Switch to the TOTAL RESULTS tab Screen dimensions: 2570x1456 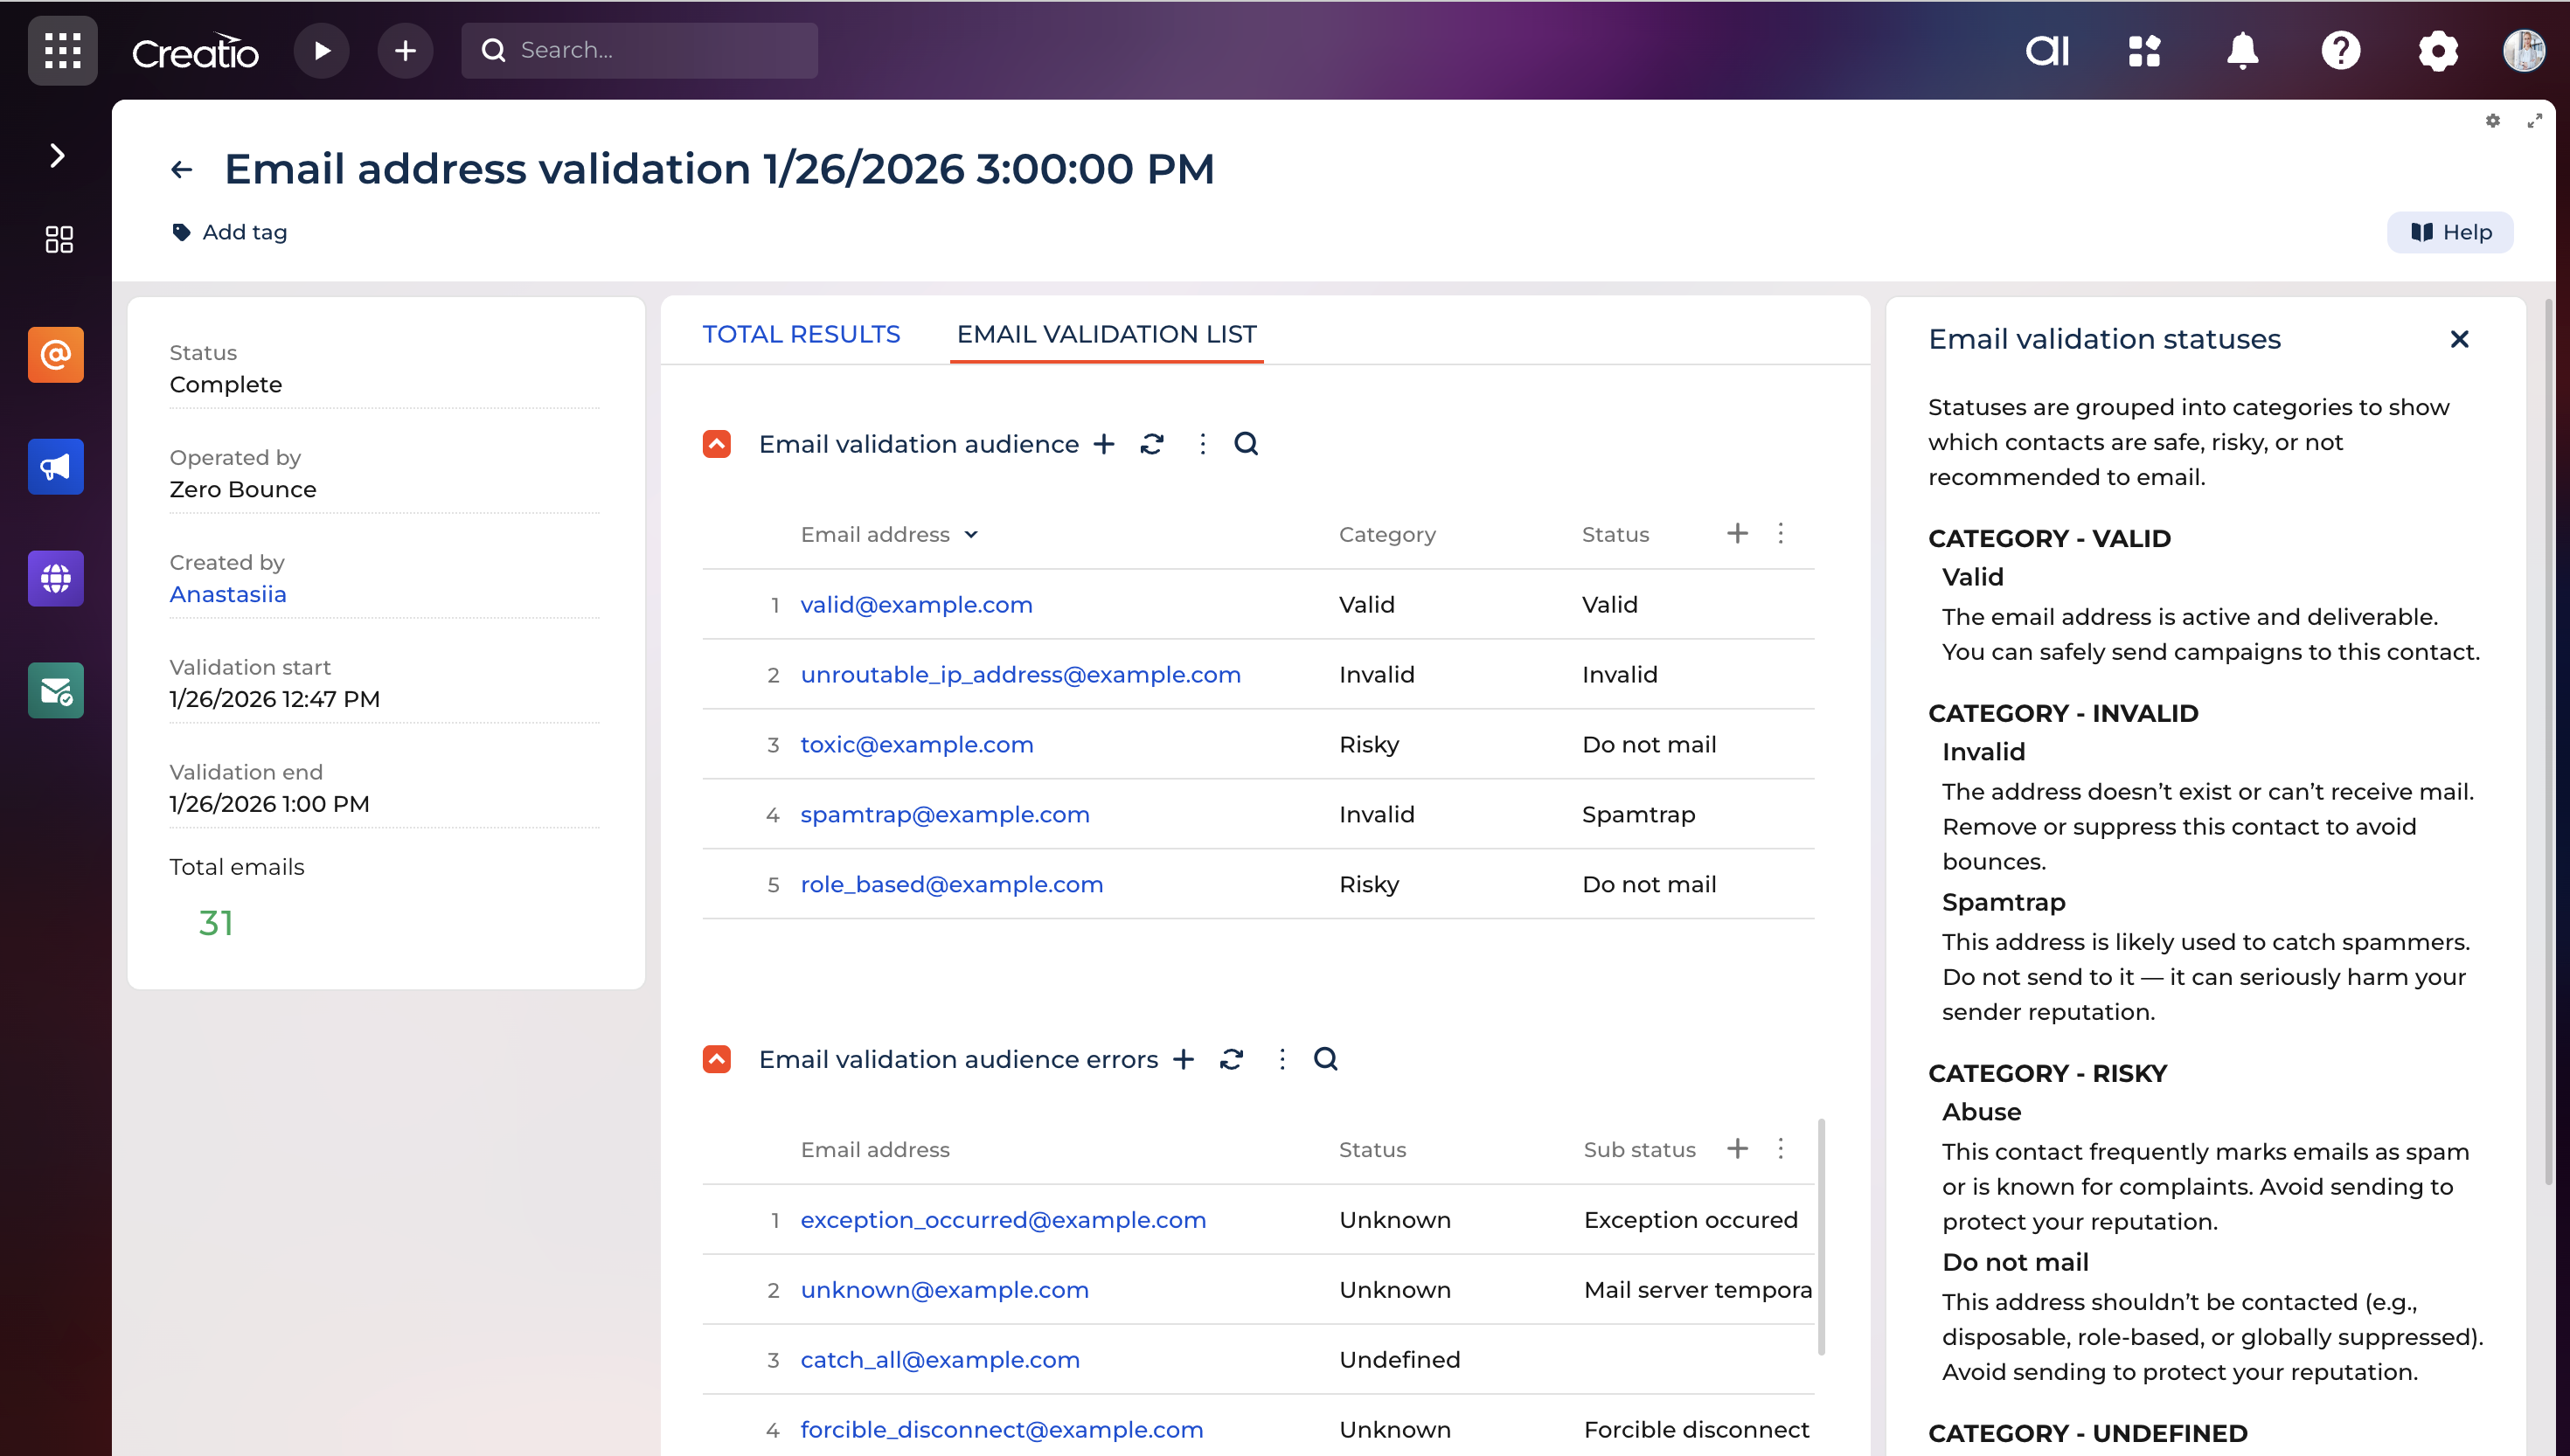(x=801, y=334)
